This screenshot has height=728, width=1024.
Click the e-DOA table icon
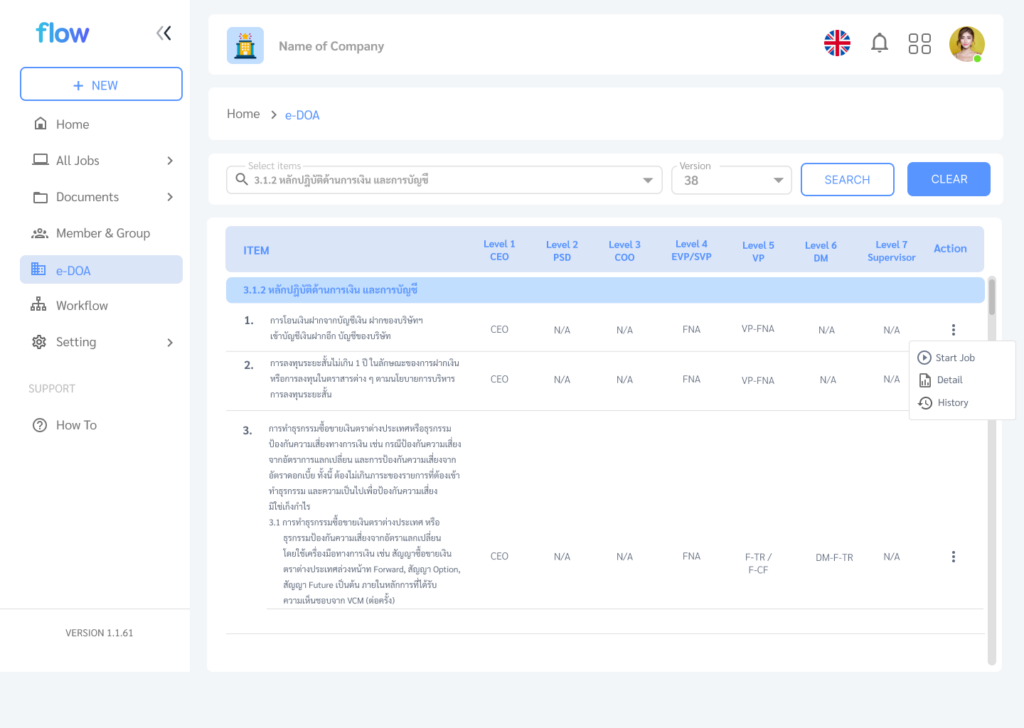(39, 269)
